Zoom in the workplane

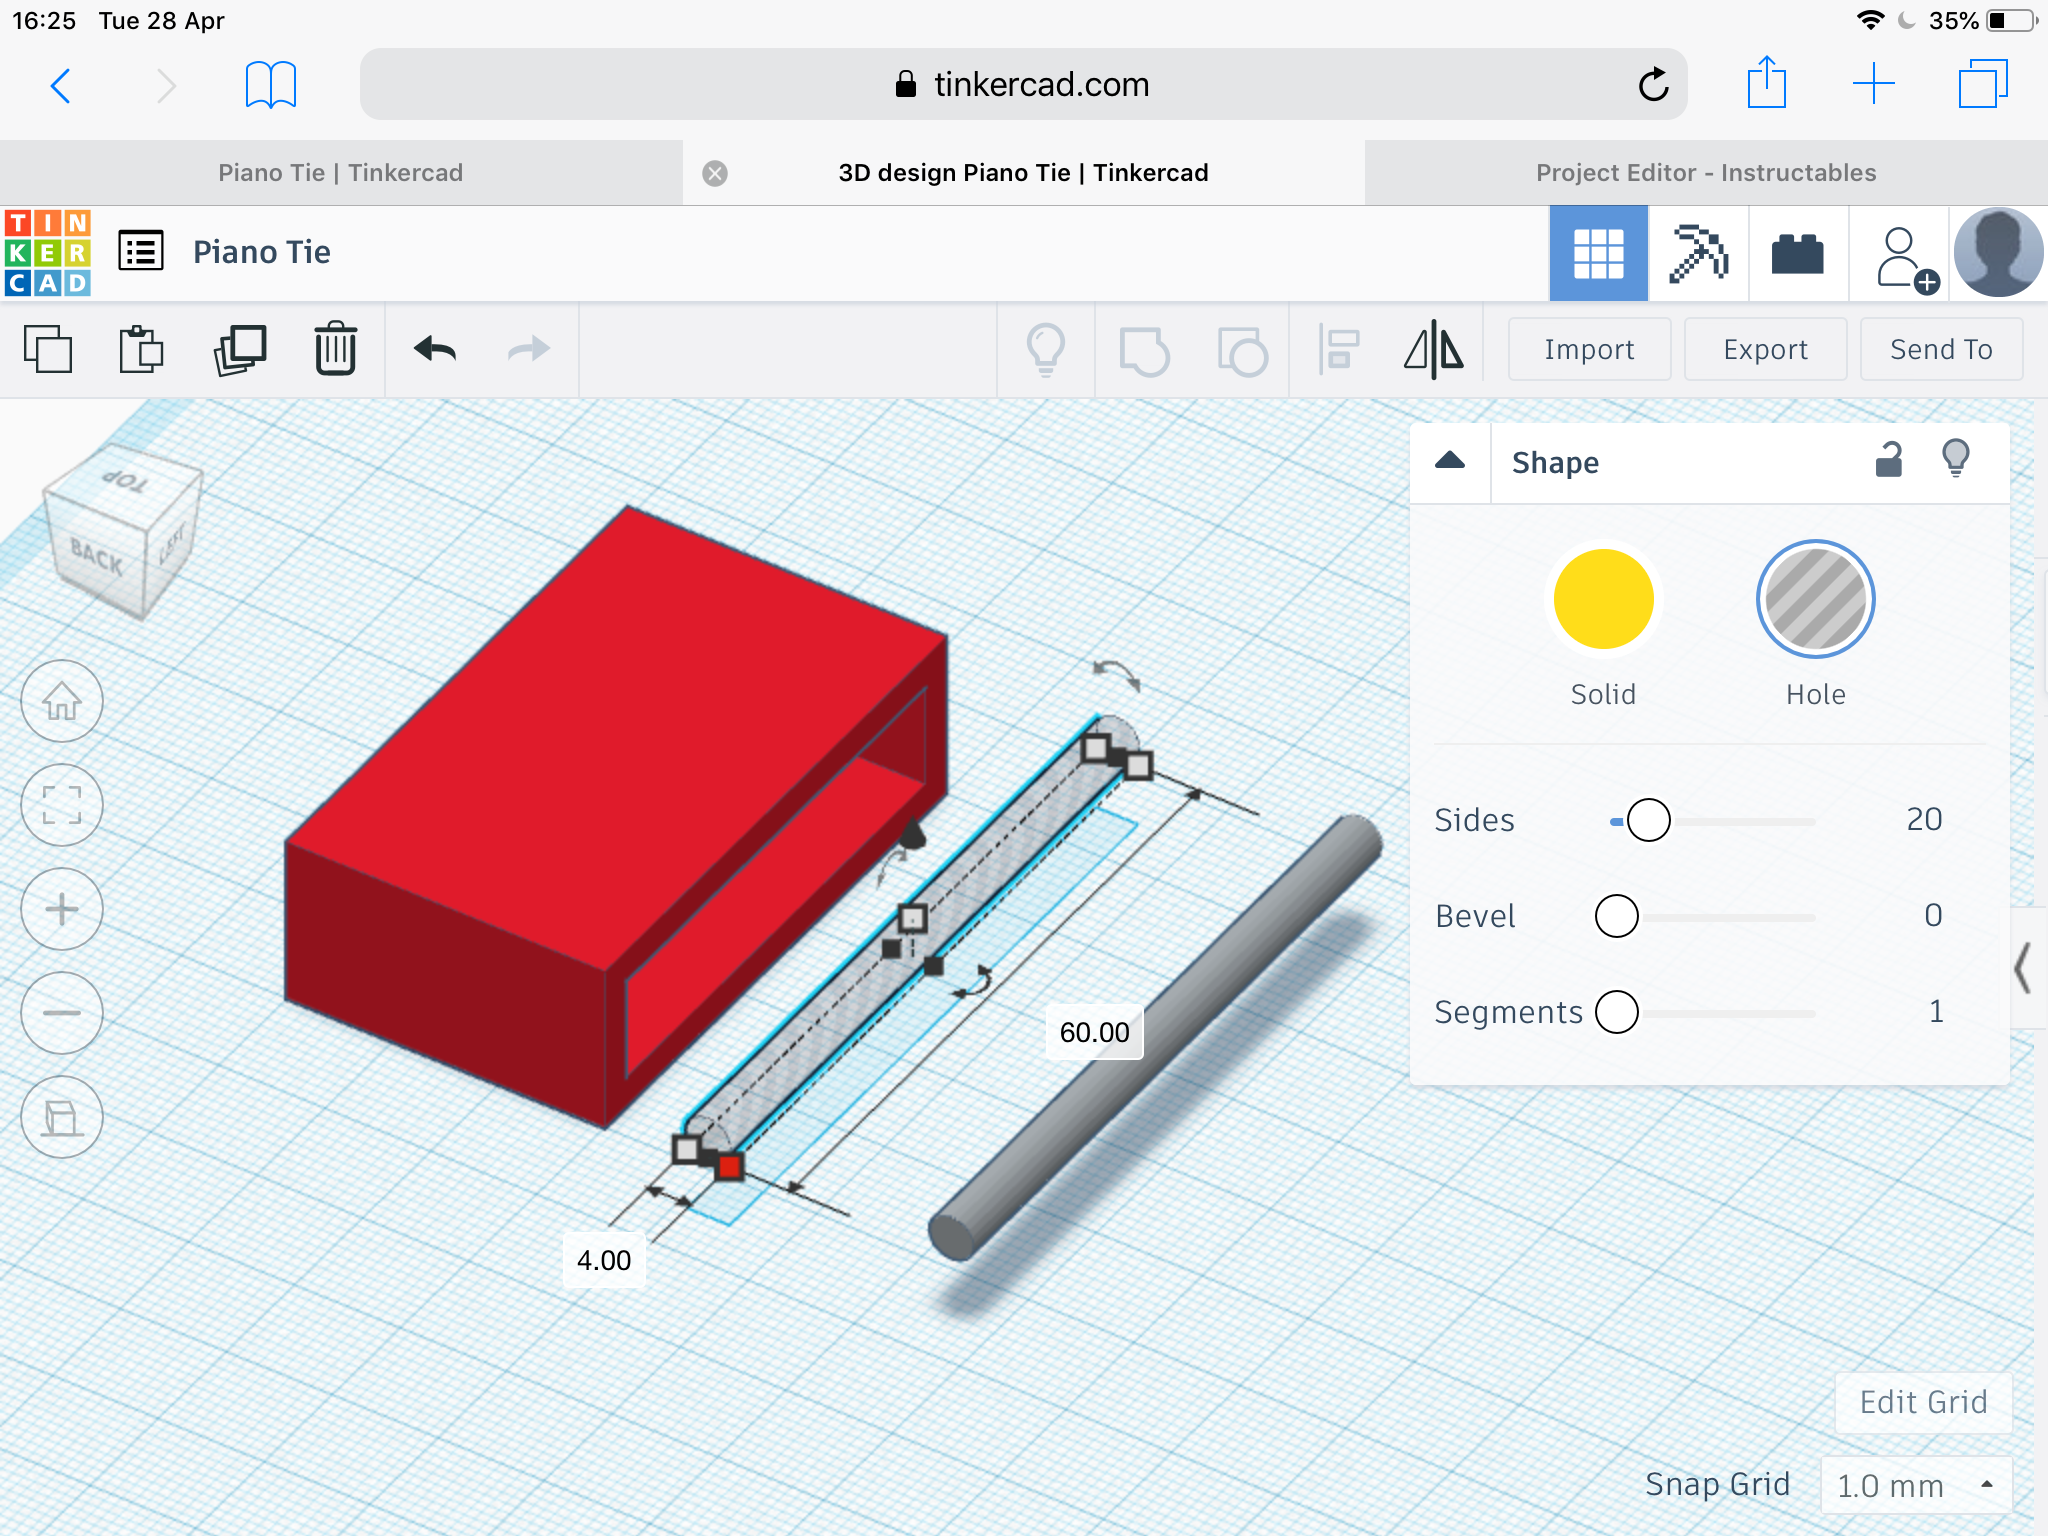(x=62, y=909)
